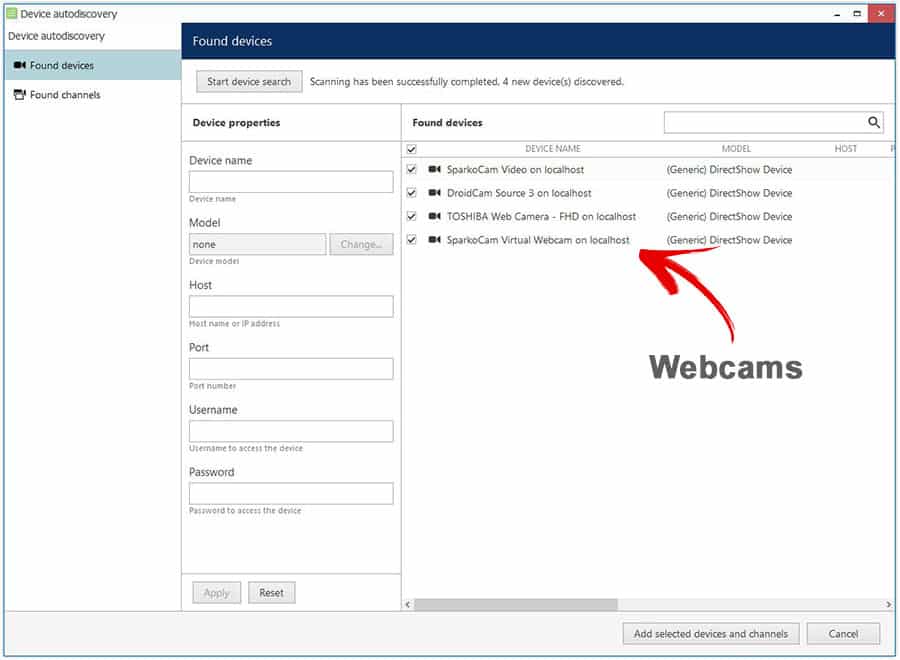Click the Reset button

click(271, 593)
